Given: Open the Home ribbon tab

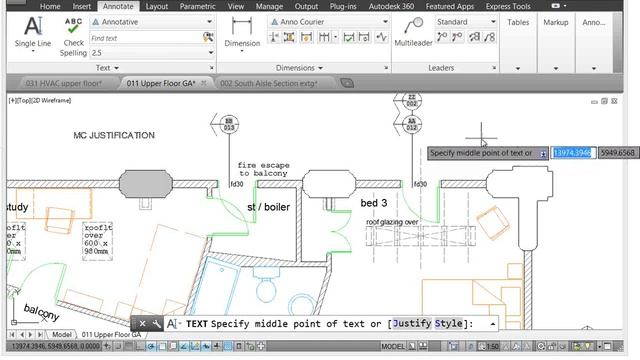Looking at the screenshot, I should point(51,6).
